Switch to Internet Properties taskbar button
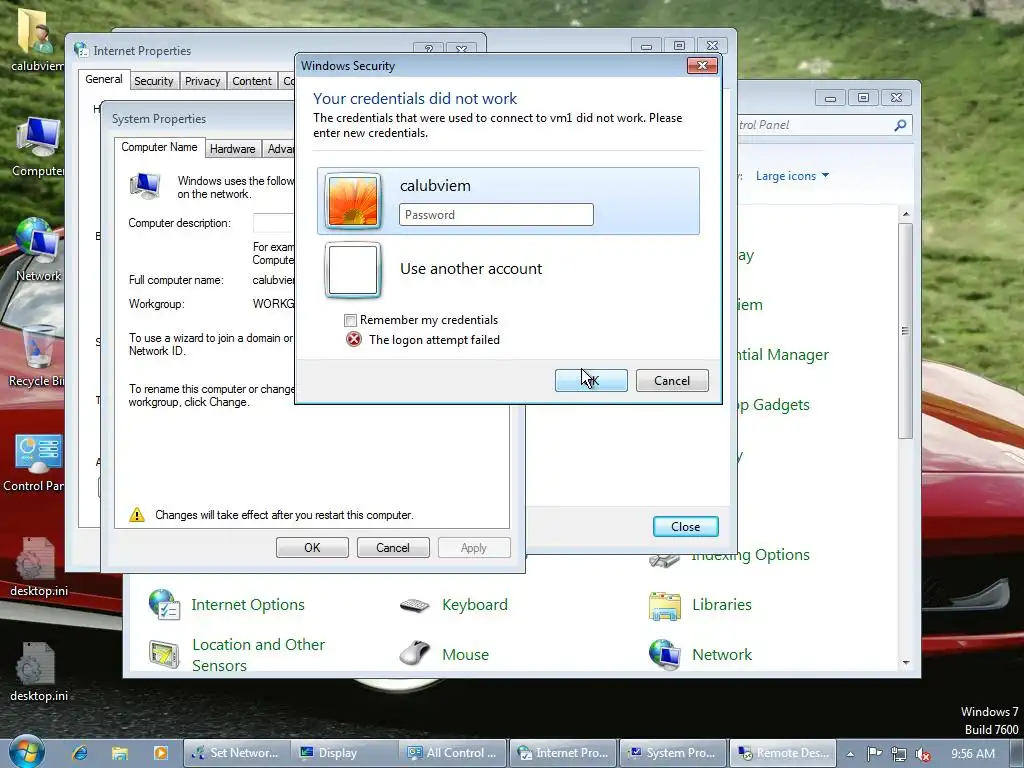 (562, 753)
